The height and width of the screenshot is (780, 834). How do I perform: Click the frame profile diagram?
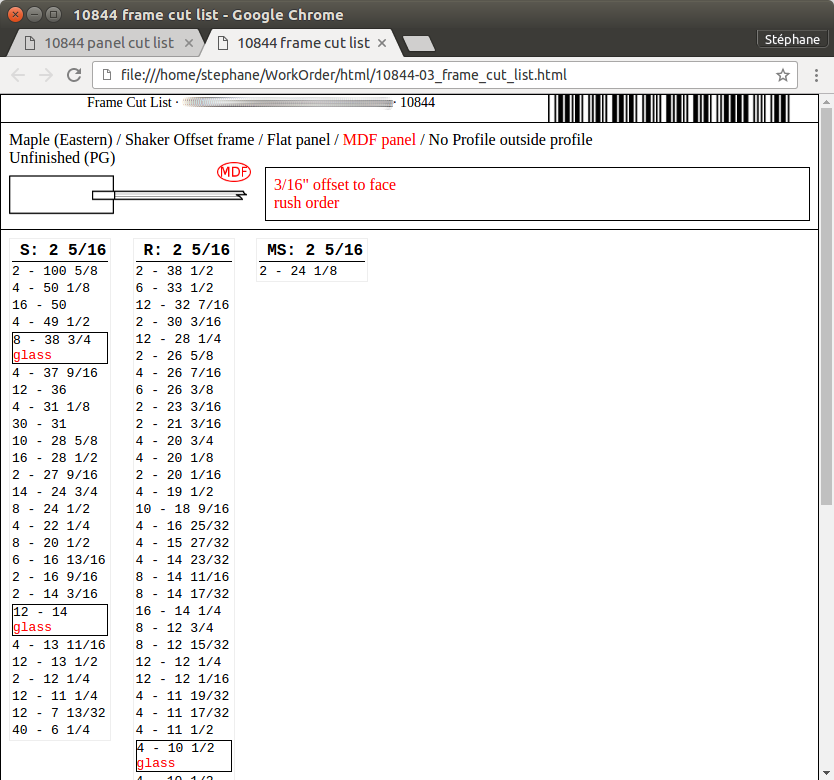point(127,194)
